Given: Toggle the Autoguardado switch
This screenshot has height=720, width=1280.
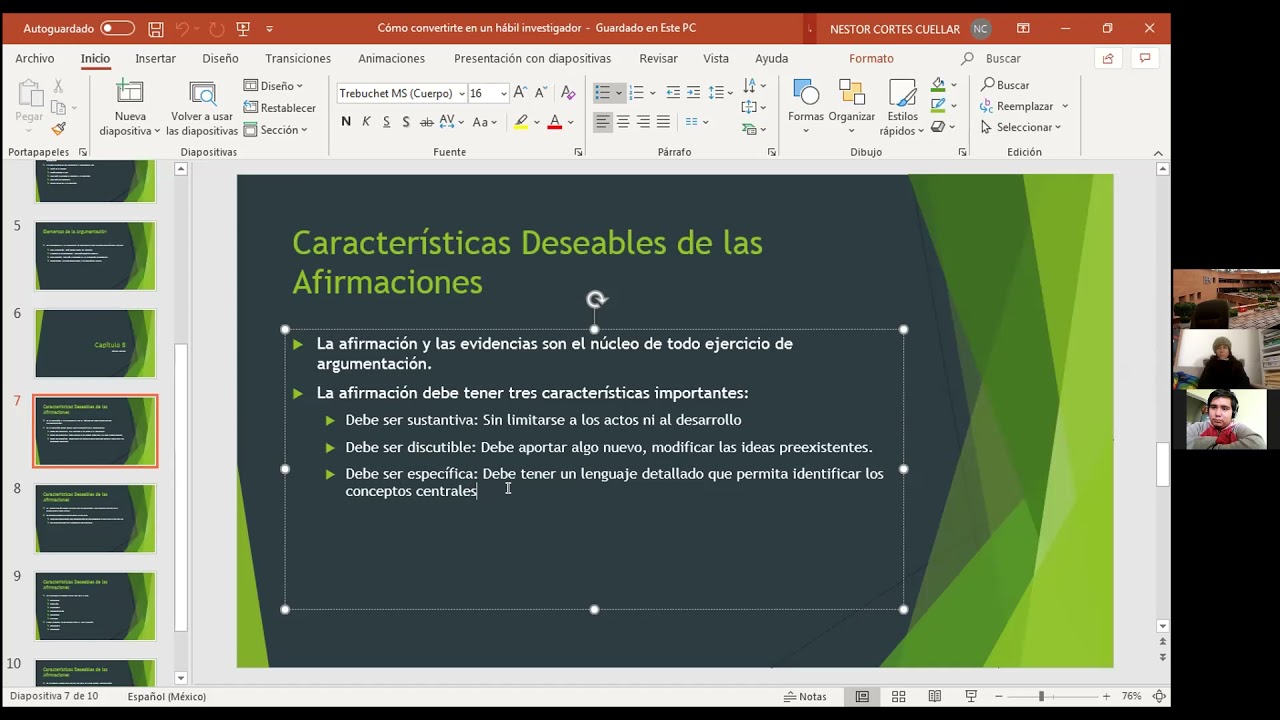Looking at the screenshot, I should [117, 29].
